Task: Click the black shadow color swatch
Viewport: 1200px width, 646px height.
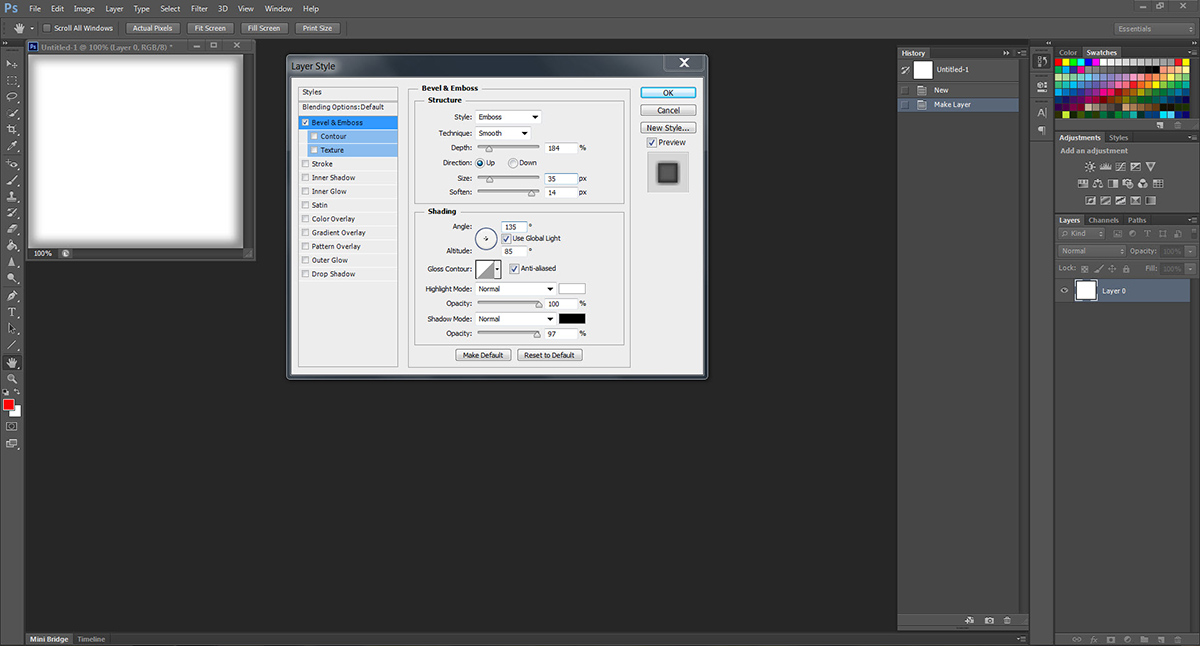Action: click(572, 319)
